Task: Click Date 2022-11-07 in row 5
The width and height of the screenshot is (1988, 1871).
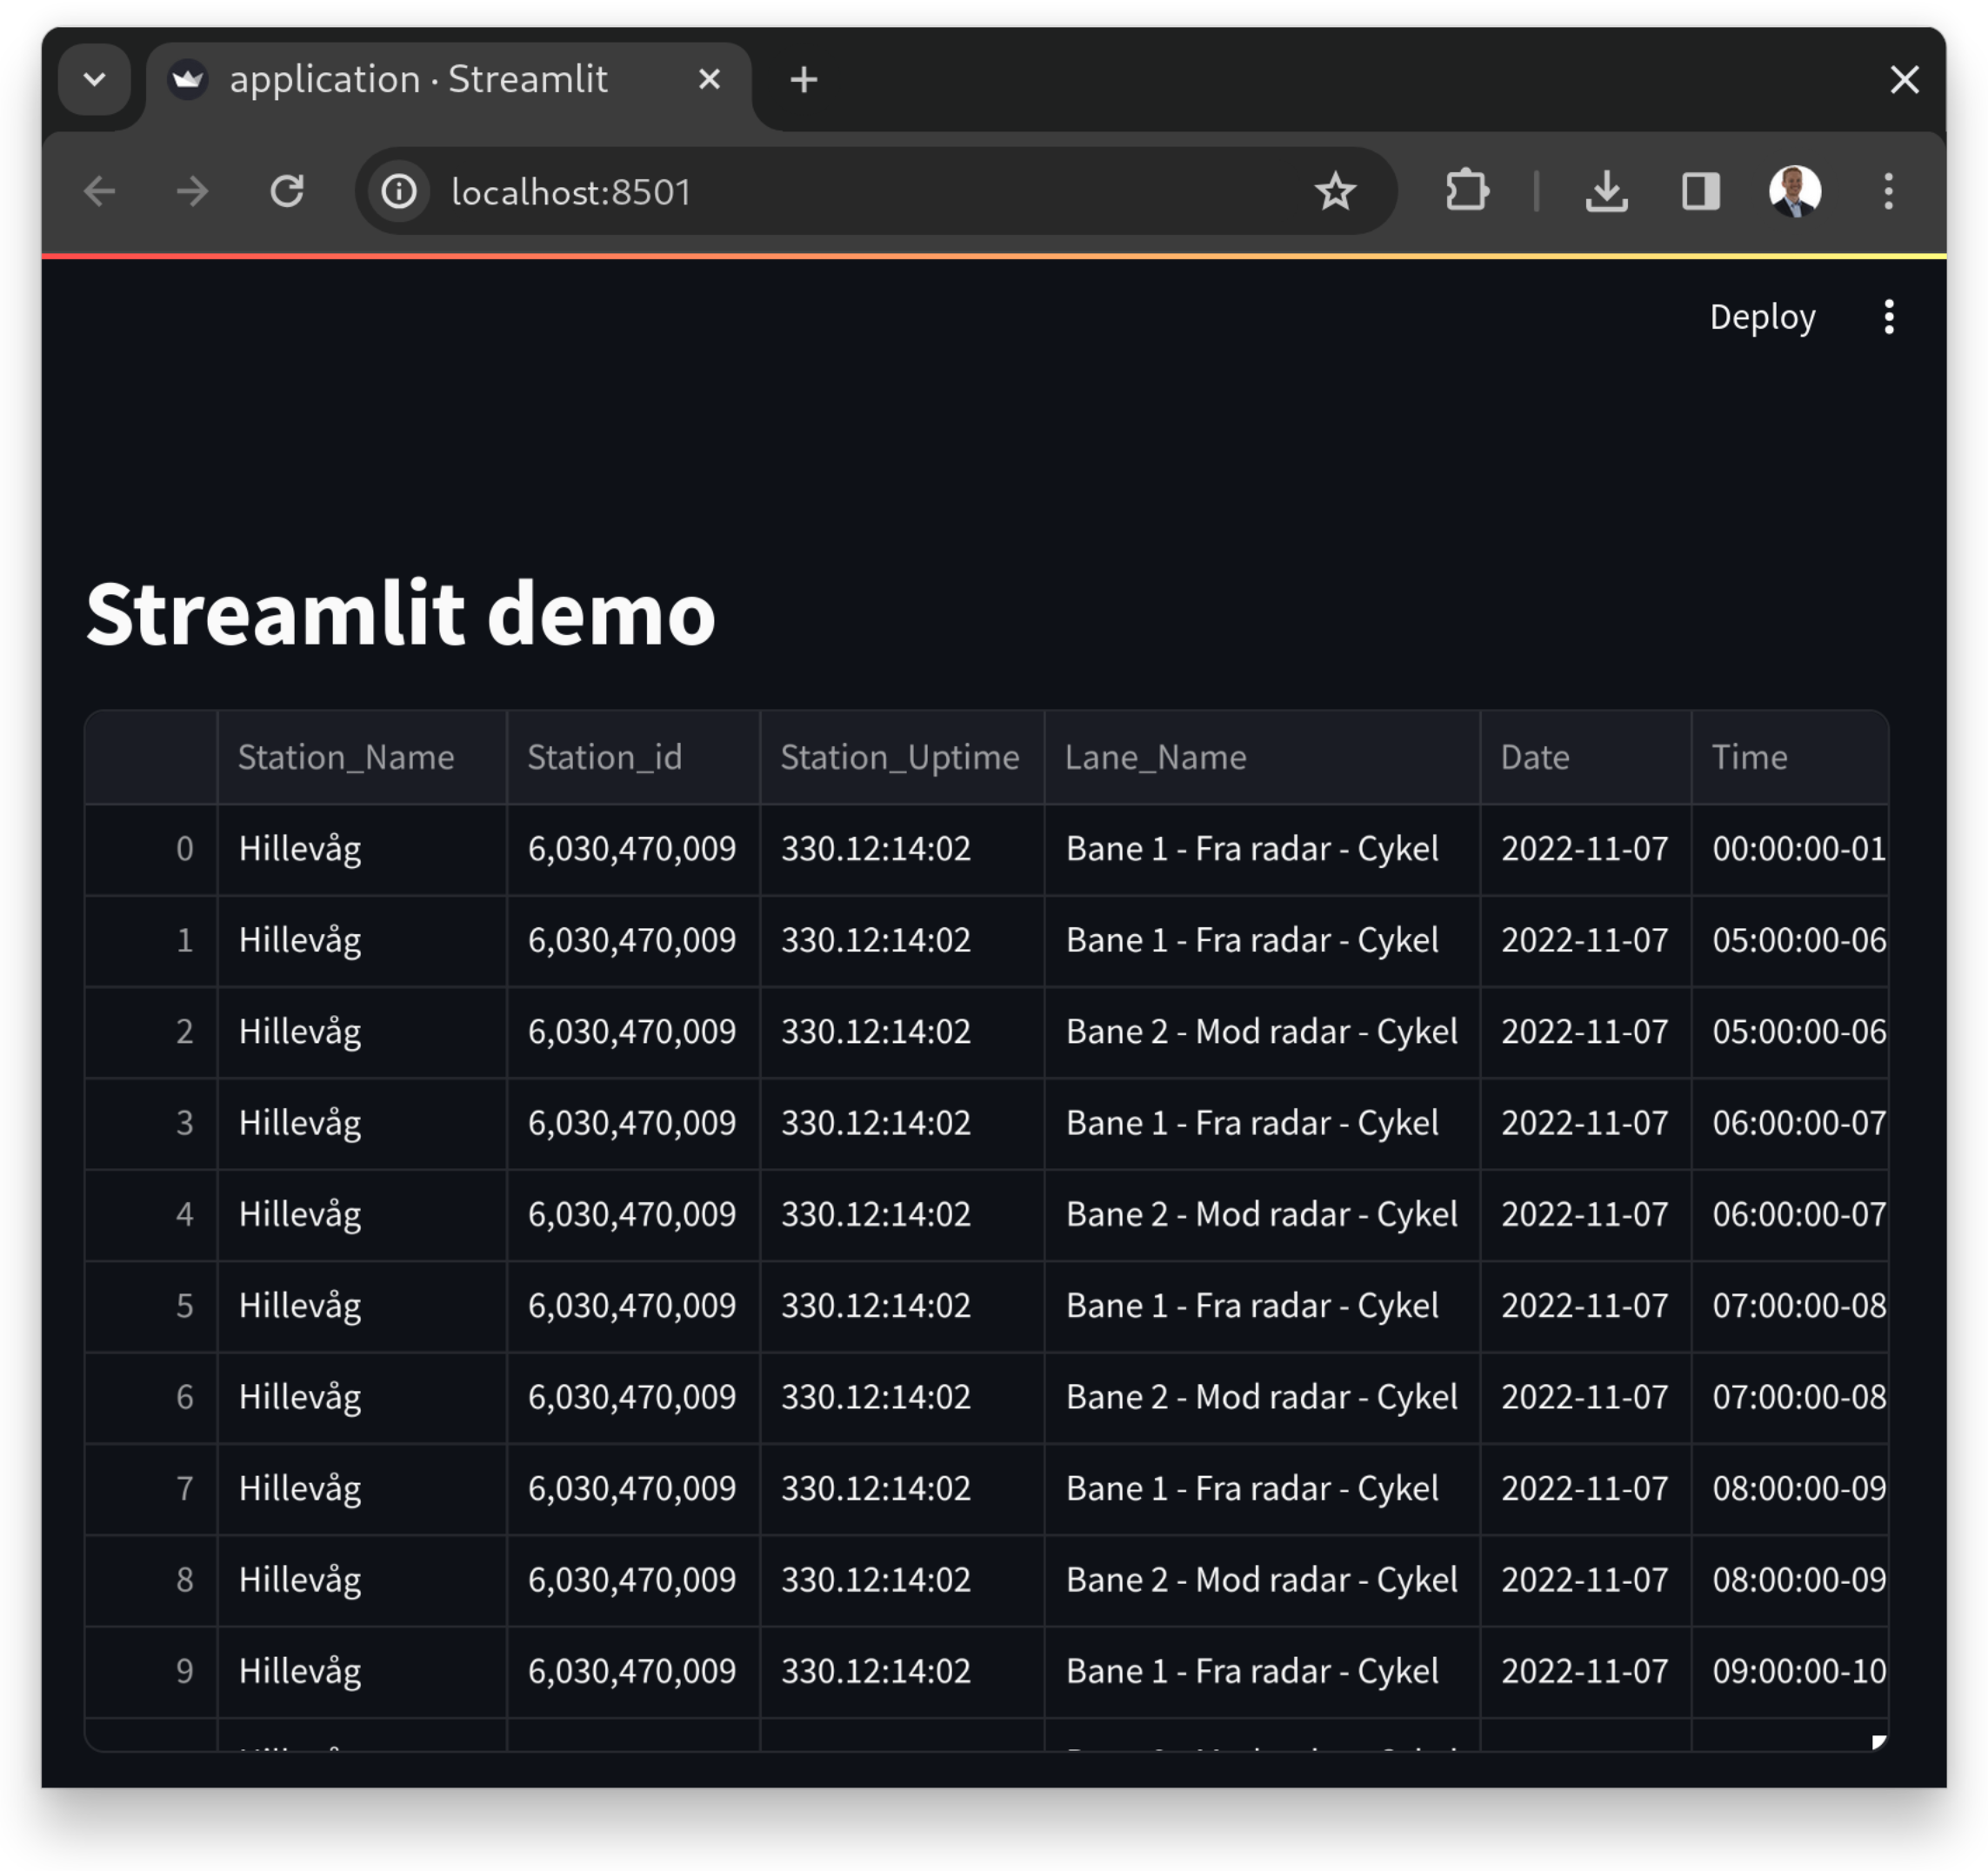Action: coord(1586,1305)
